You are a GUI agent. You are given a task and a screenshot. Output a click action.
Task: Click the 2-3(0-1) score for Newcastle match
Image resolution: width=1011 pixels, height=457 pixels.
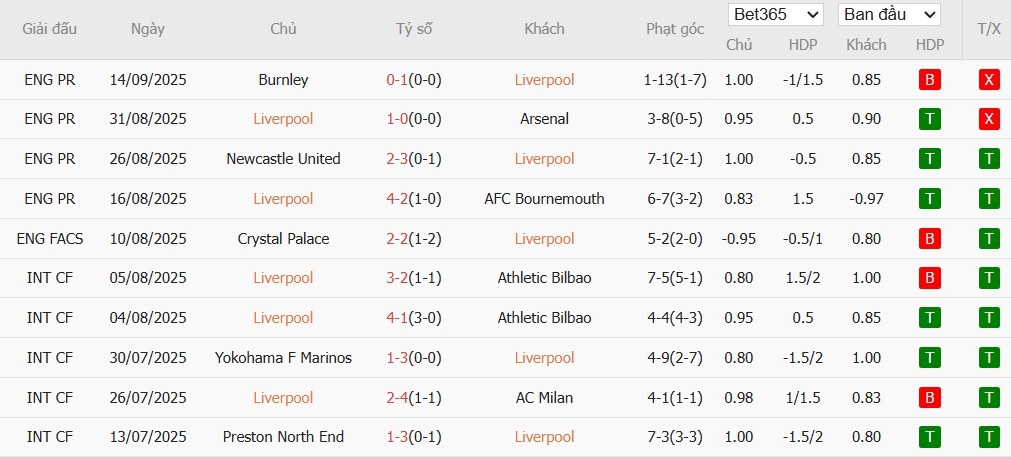pos(414,159)
